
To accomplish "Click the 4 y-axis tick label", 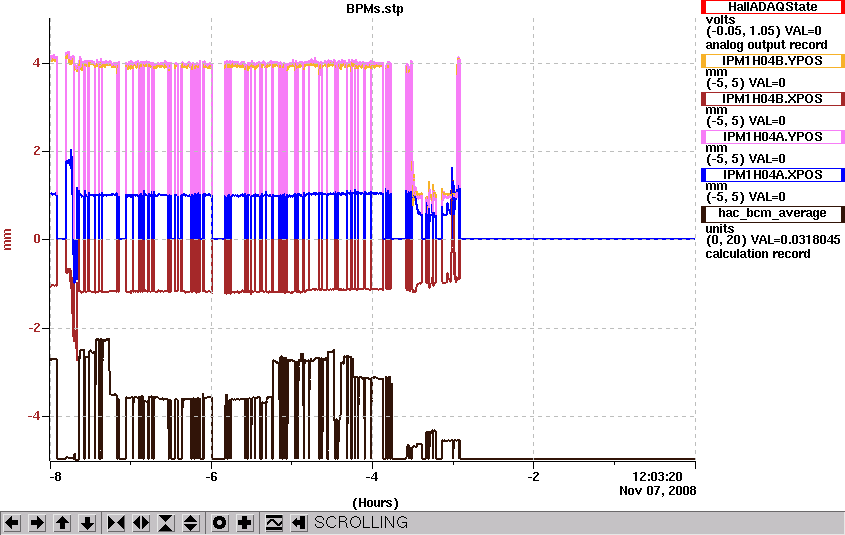I will (36, 63).
